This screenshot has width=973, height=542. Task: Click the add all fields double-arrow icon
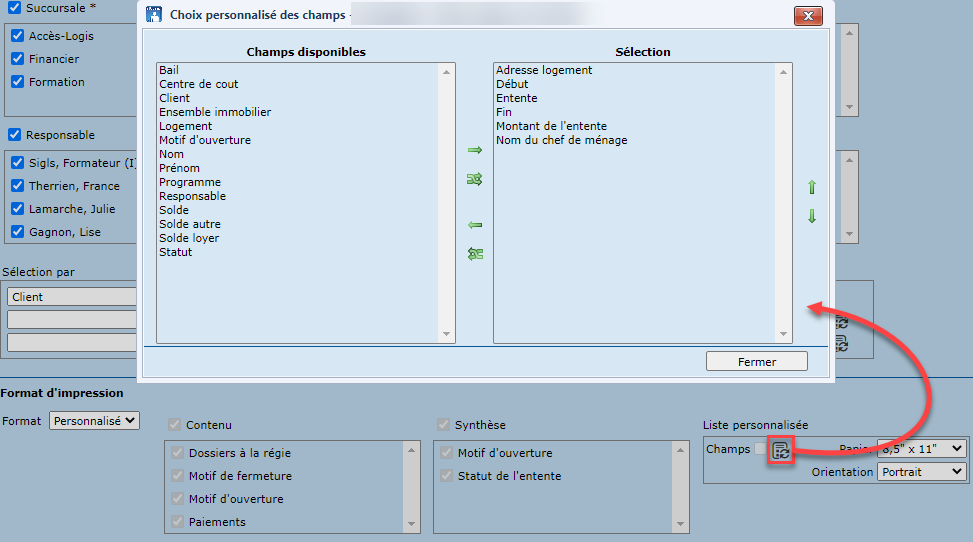click(x=475, y=180)
